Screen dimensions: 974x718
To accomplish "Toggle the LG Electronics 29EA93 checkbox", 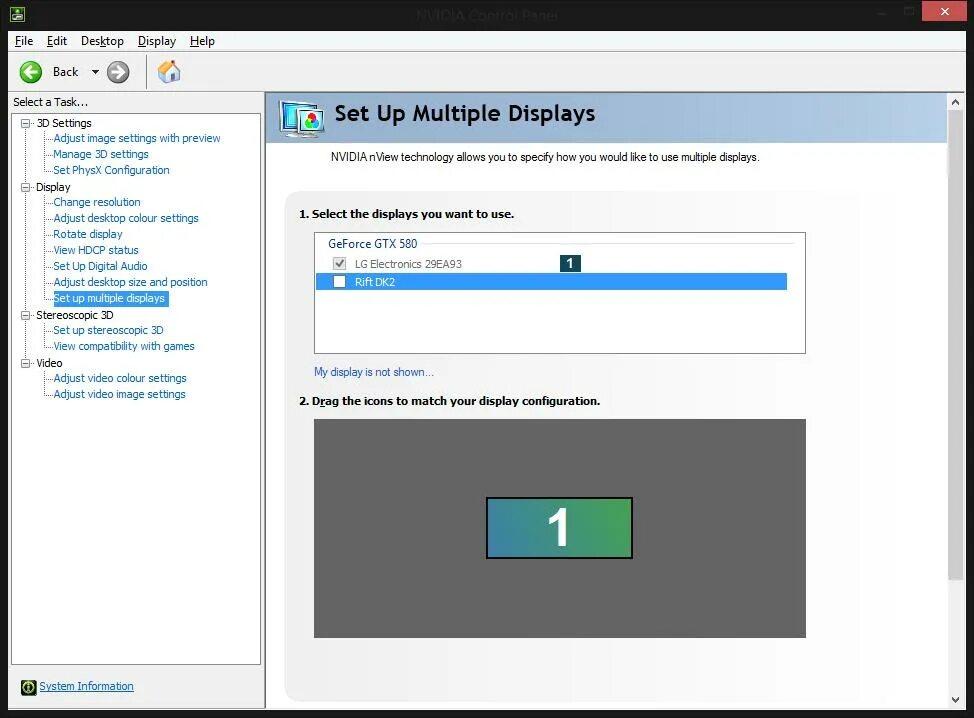I will (339, 263).
